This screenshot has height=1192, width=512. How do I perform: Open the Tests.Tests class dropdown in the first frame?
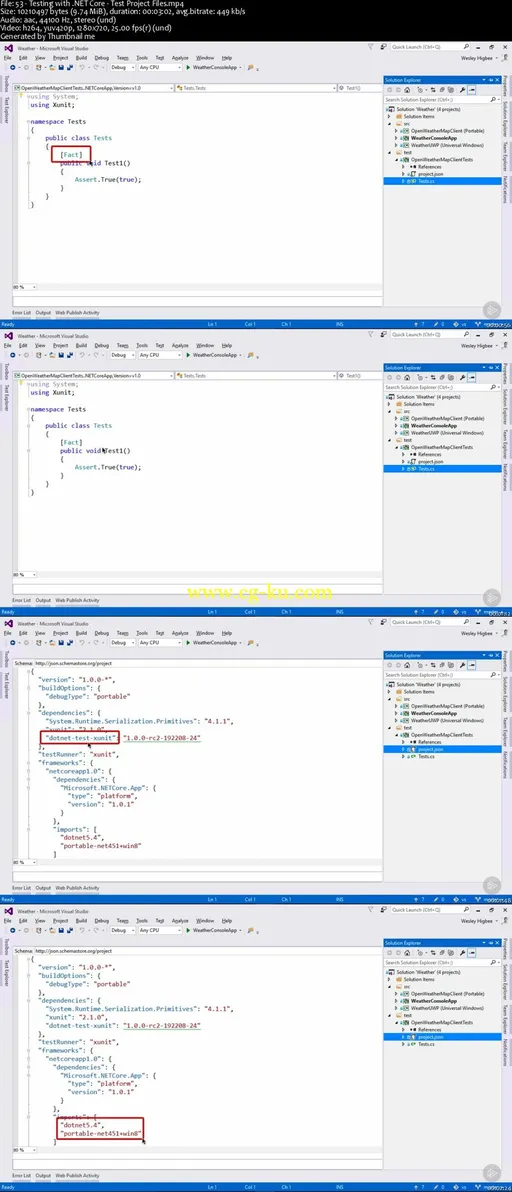256,87
